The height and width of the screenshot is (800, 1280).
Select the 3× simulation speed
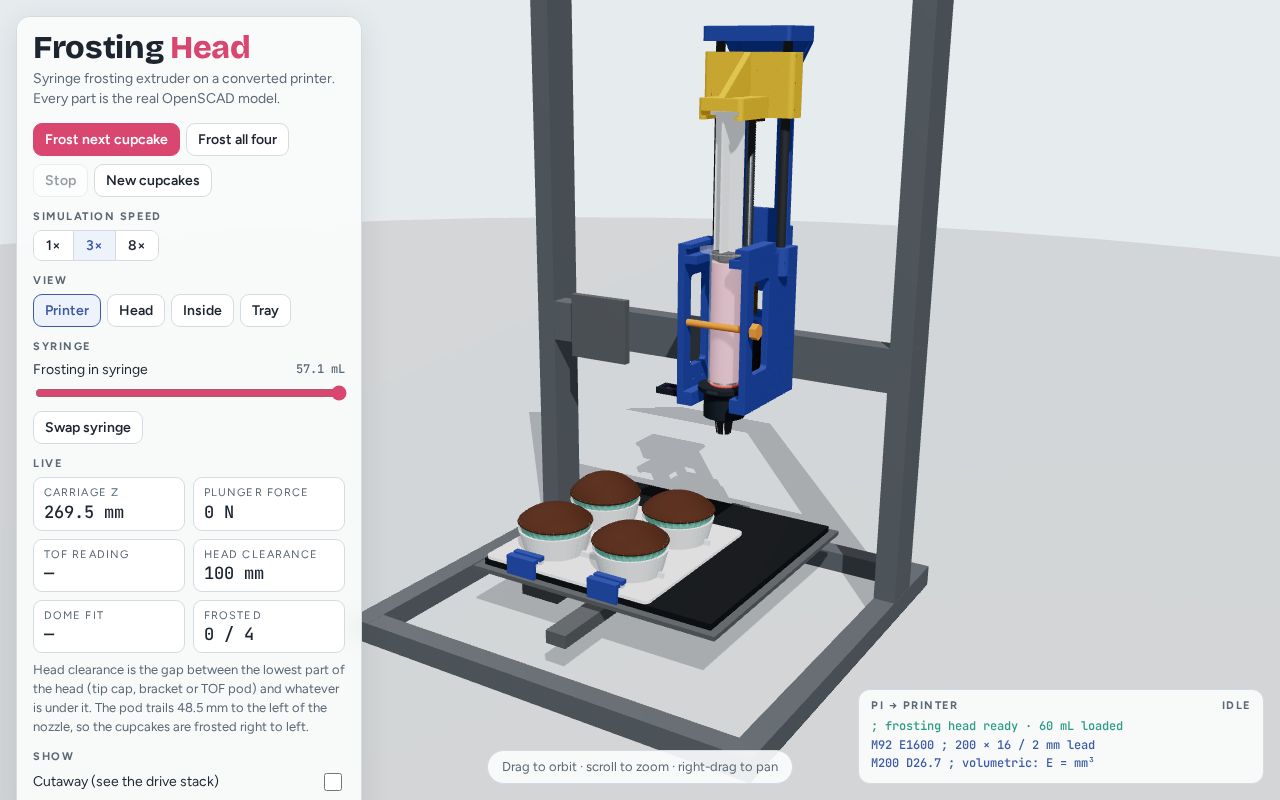tap(94, 245)
